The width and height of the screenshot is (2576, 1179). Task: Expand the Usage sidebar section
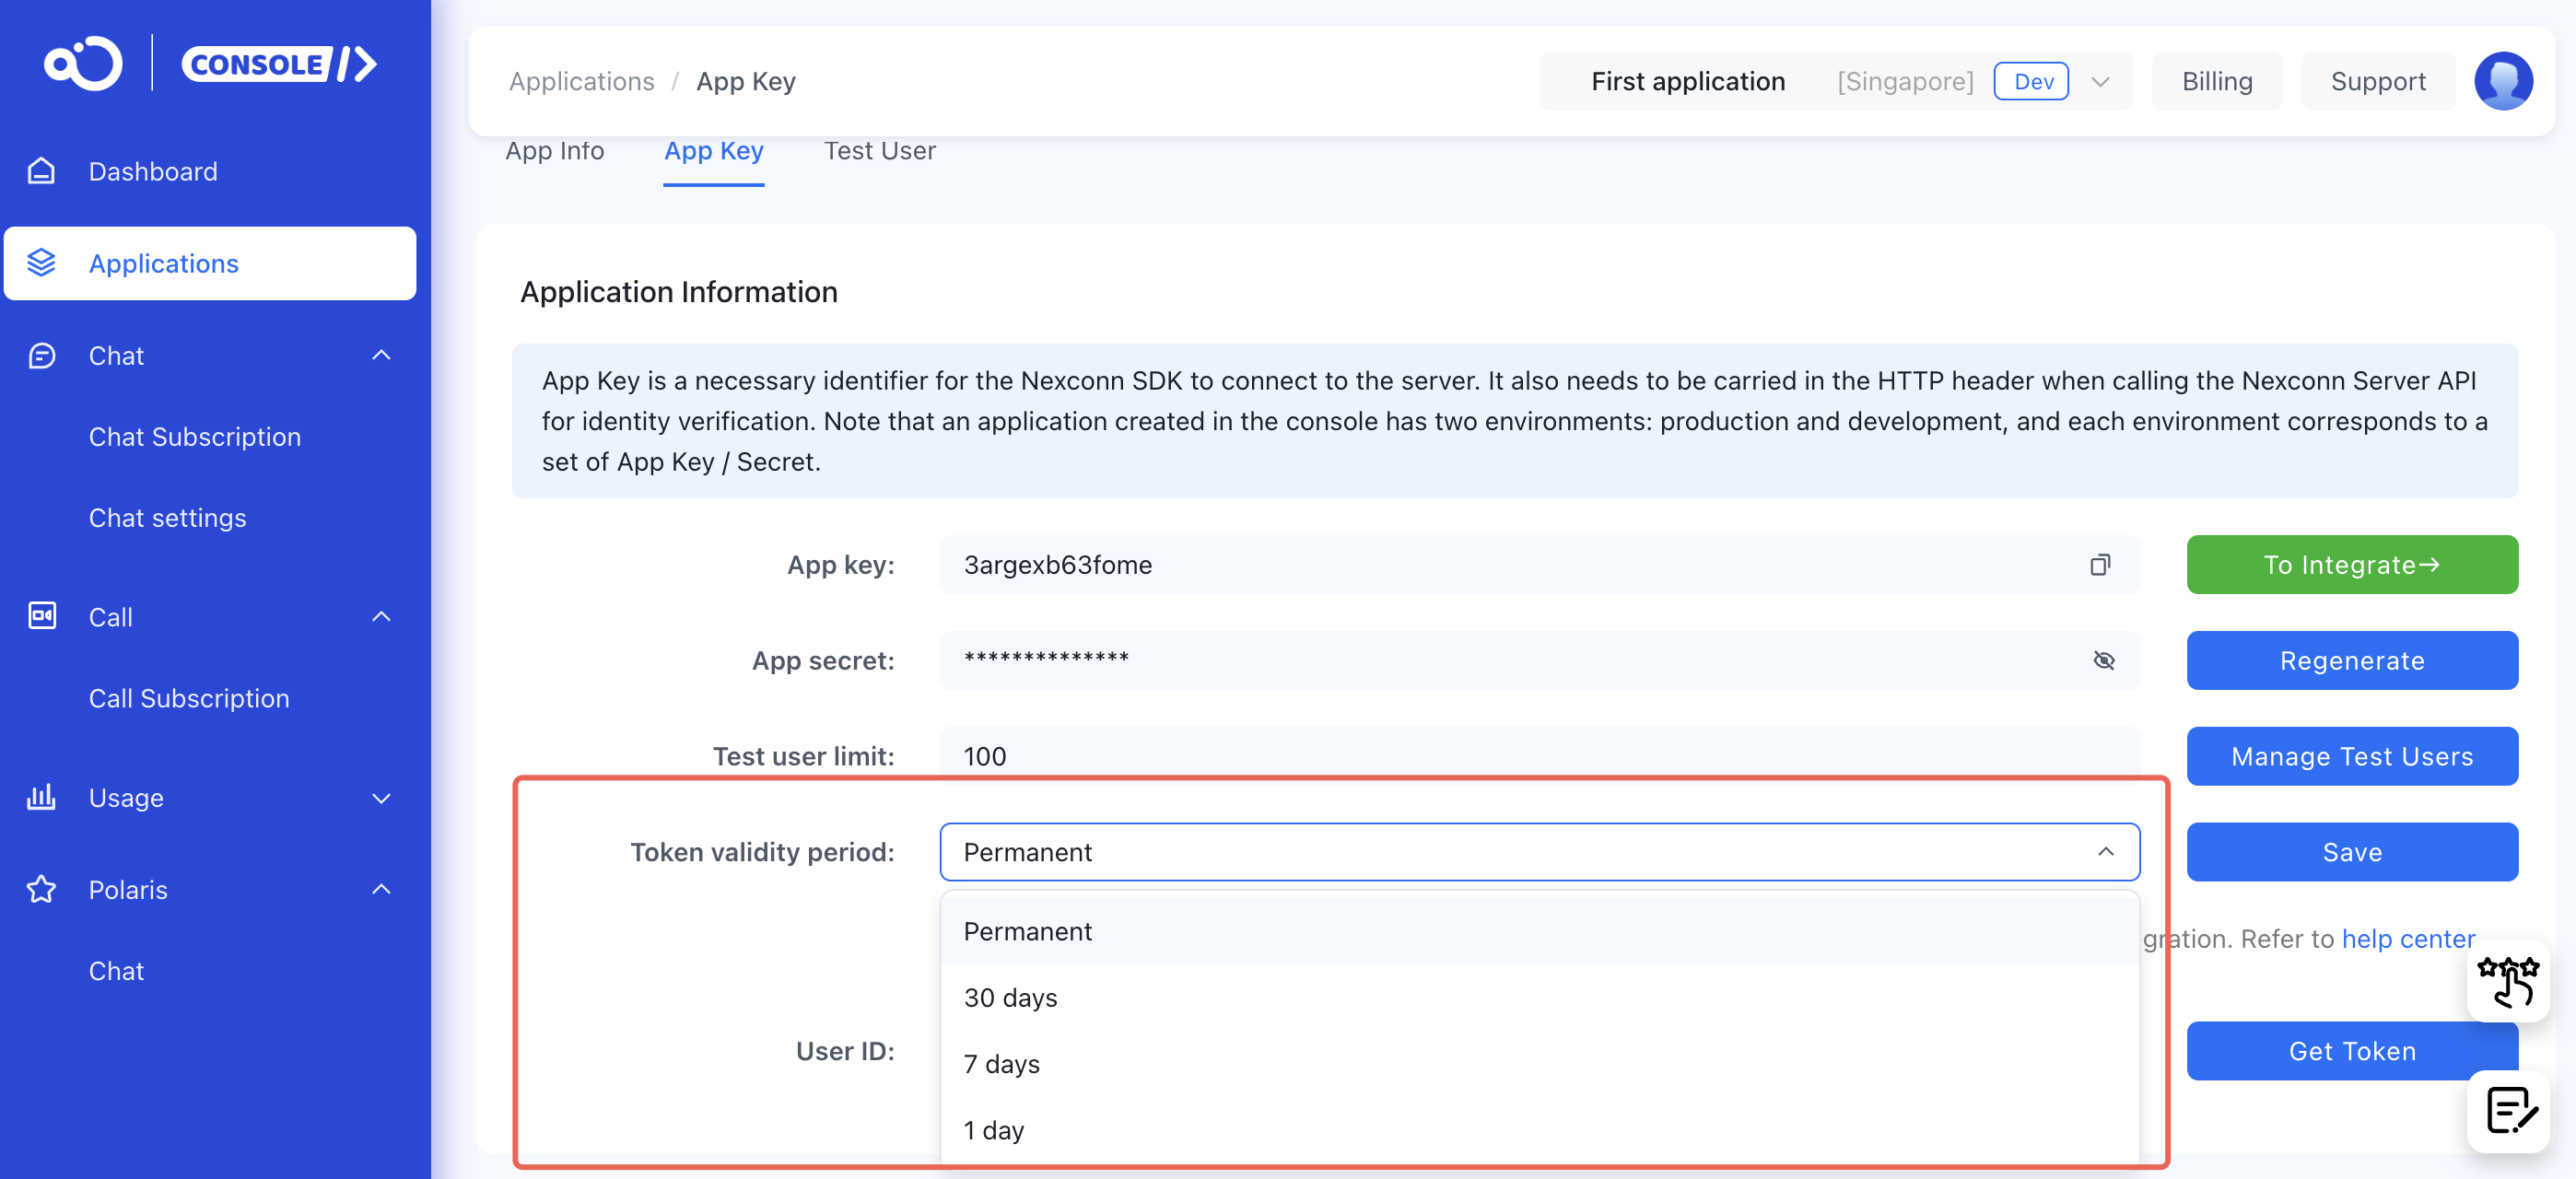click(x=381, y=797)
